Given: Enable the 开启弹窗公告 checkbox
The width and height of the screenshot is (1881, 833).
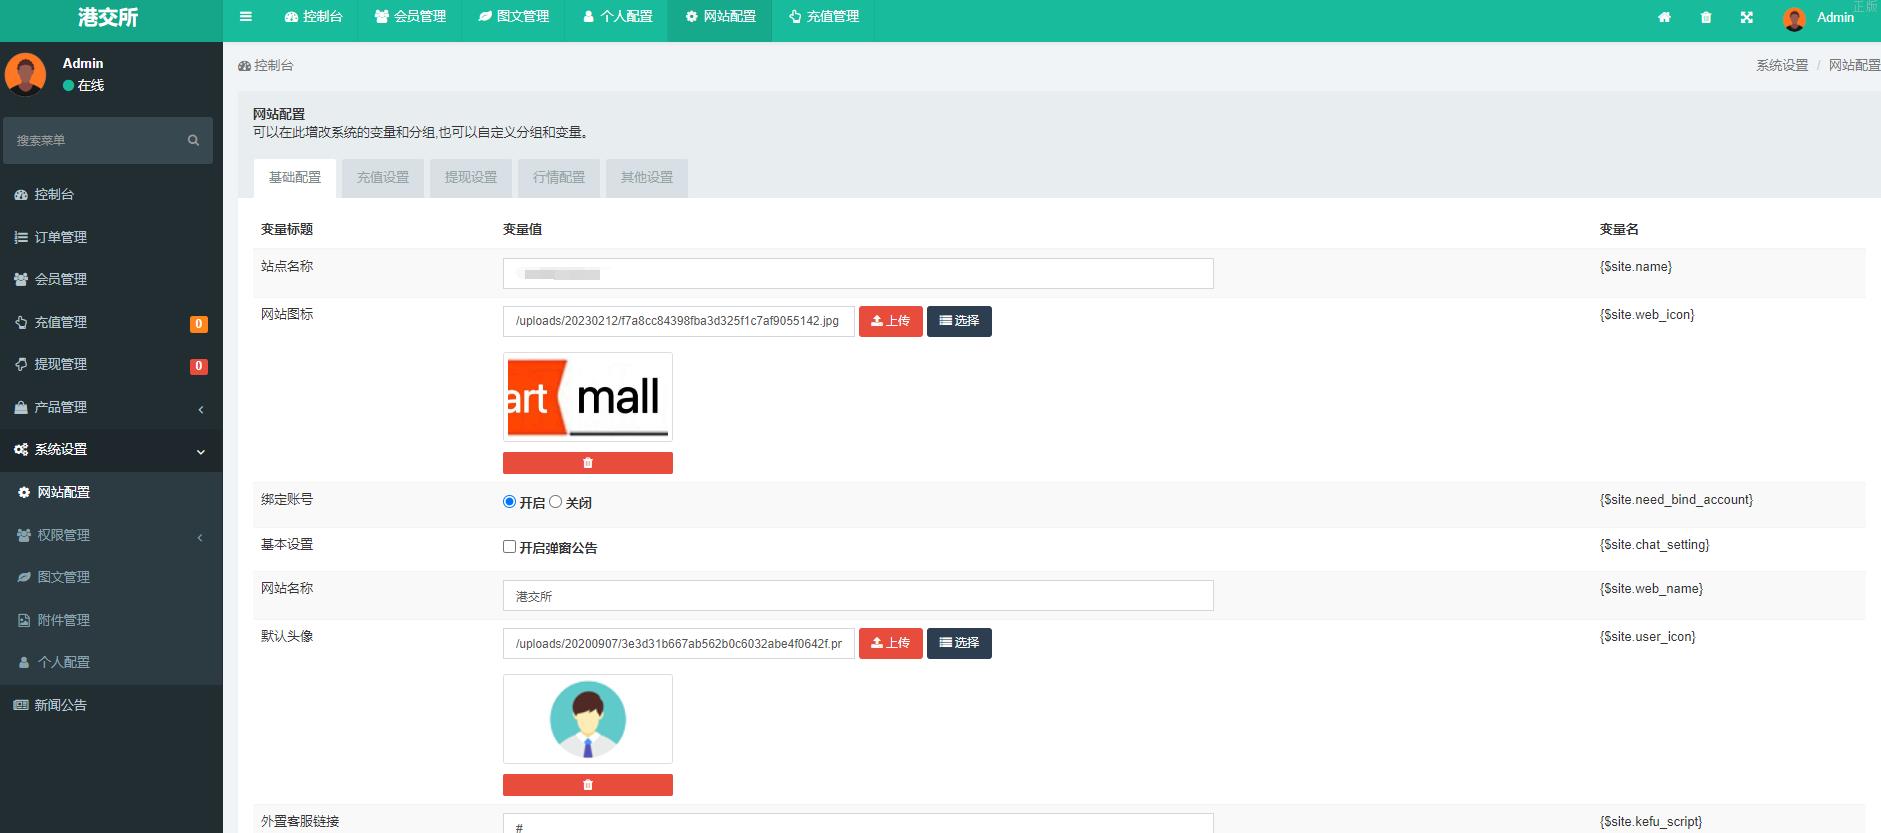Looking at the screenshot, I should 510,547.
